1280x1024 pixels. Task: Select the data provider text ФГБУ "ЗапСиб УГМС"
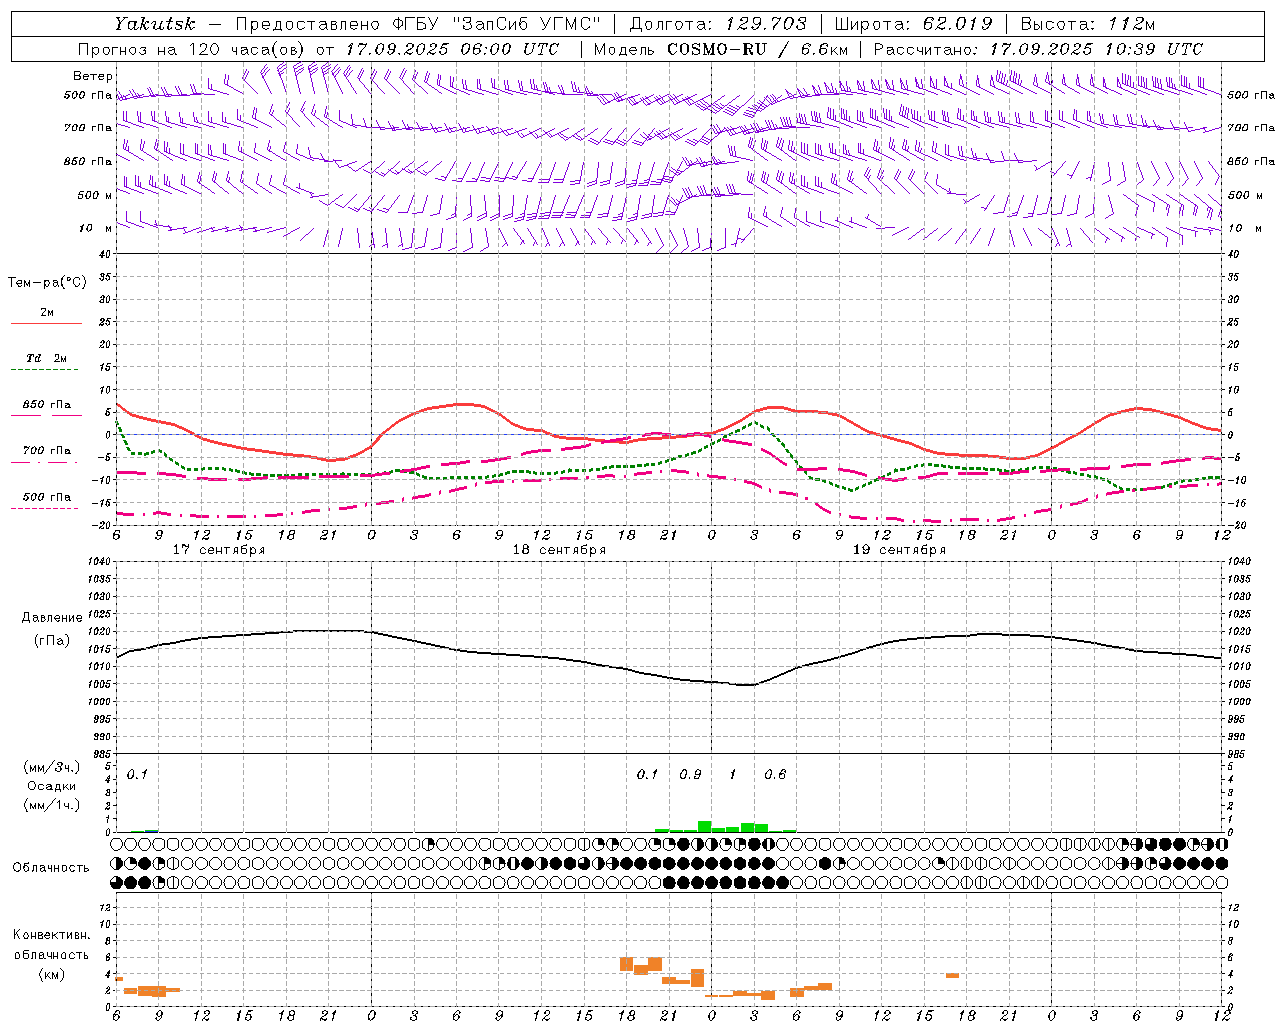[498, 24]
